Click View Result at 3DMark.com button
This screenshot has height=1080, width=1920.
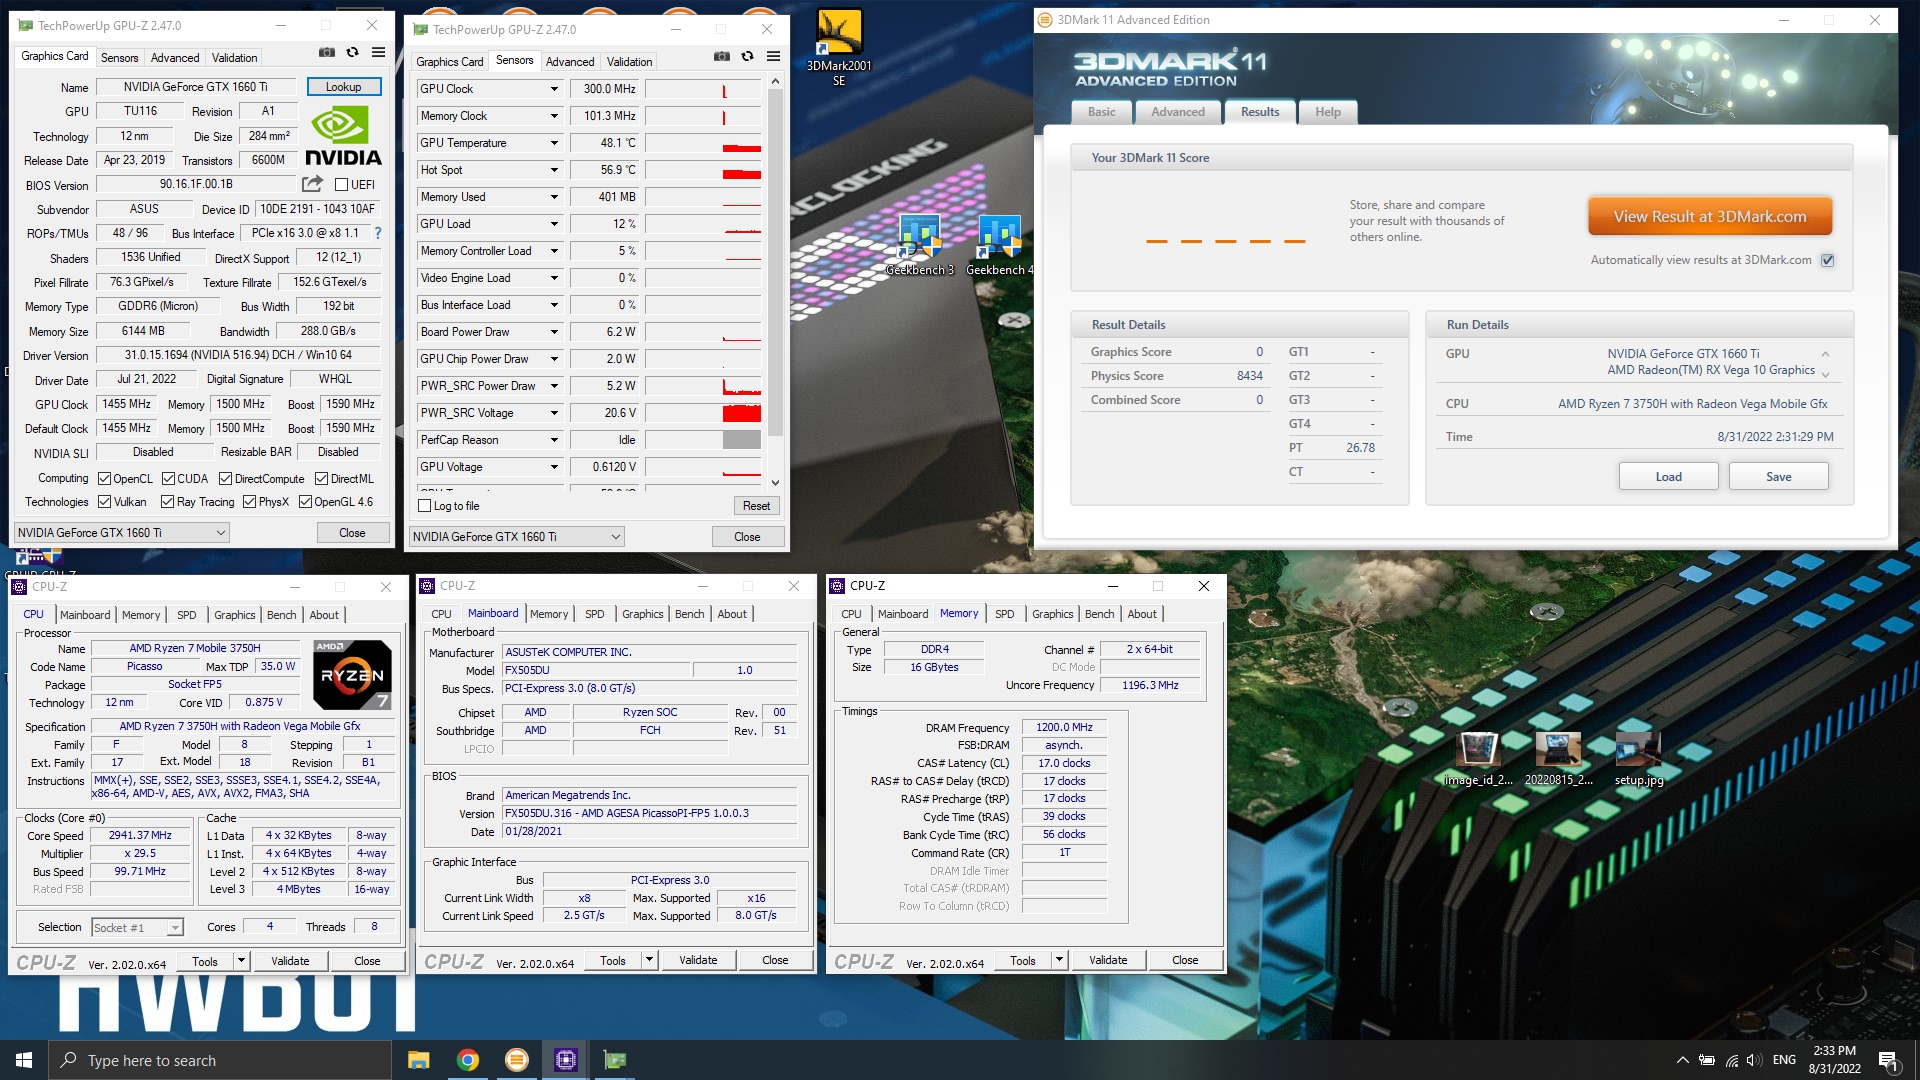click(x=1709, y=216)
